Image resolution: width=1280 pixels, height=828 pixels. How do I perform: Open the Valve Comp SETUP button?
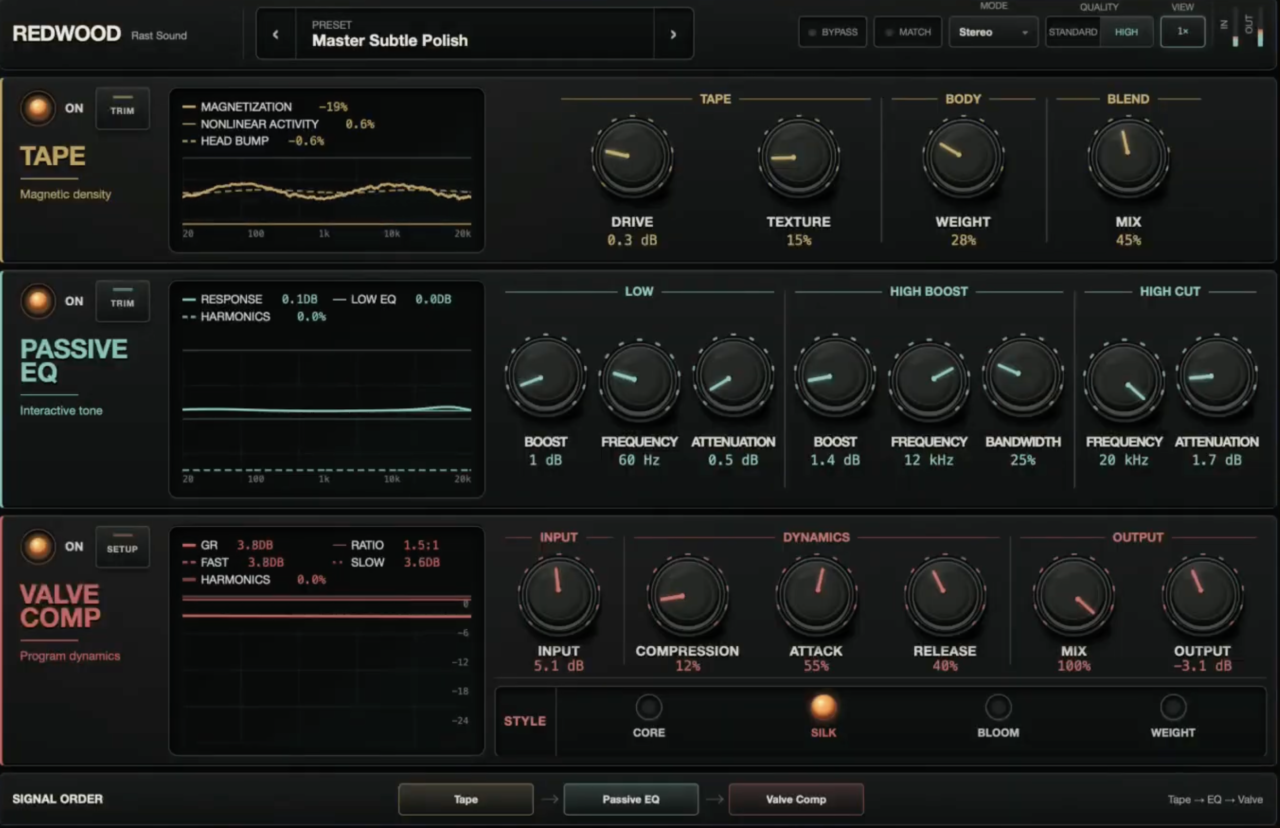coord(122,547)
